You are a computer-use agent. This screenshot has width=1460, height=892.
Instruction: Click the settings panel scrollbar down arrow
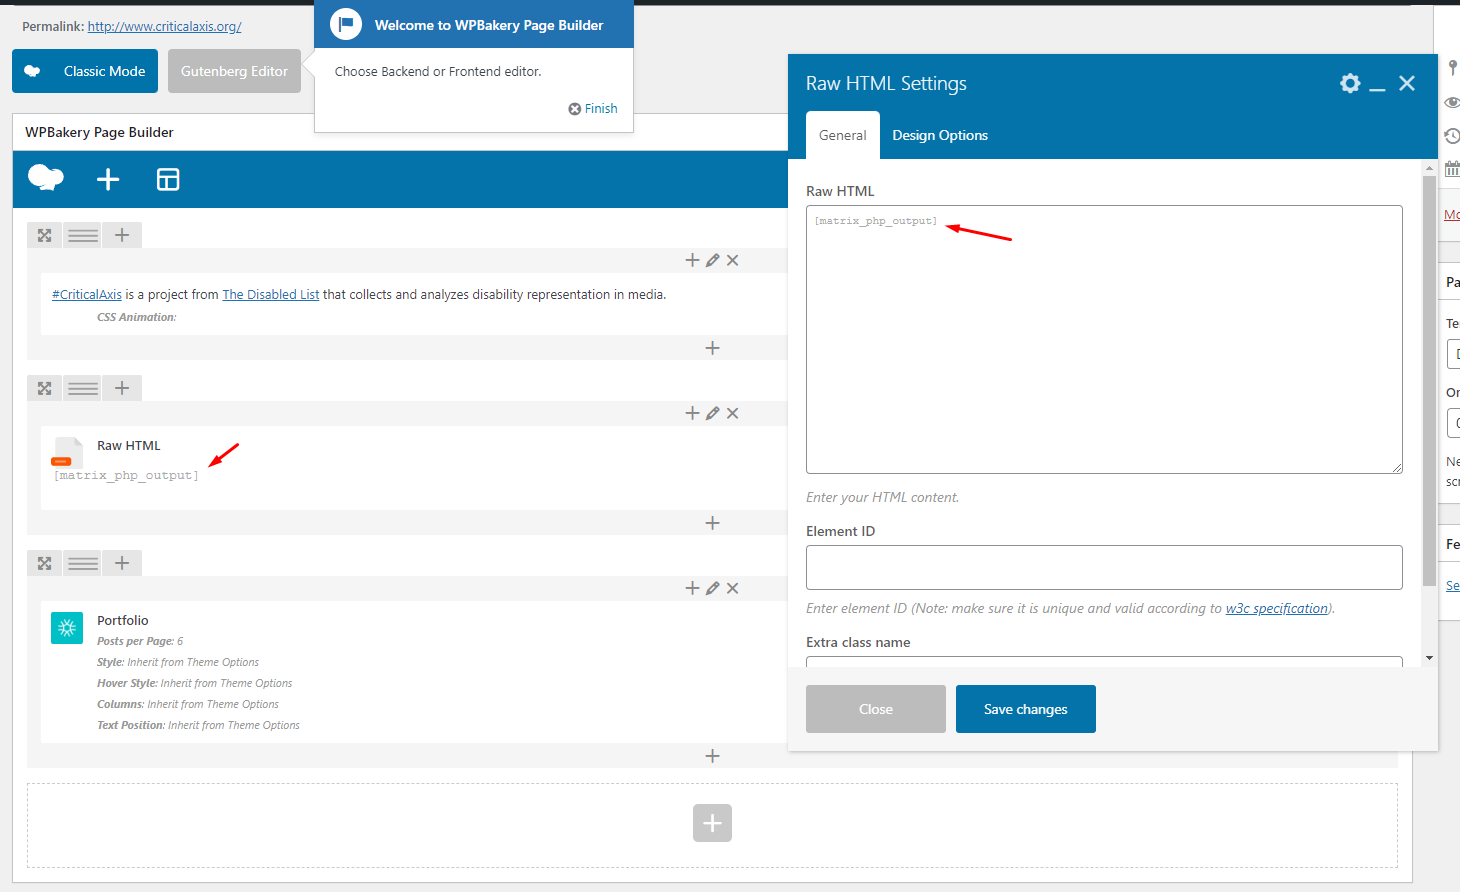point(1429,658)
